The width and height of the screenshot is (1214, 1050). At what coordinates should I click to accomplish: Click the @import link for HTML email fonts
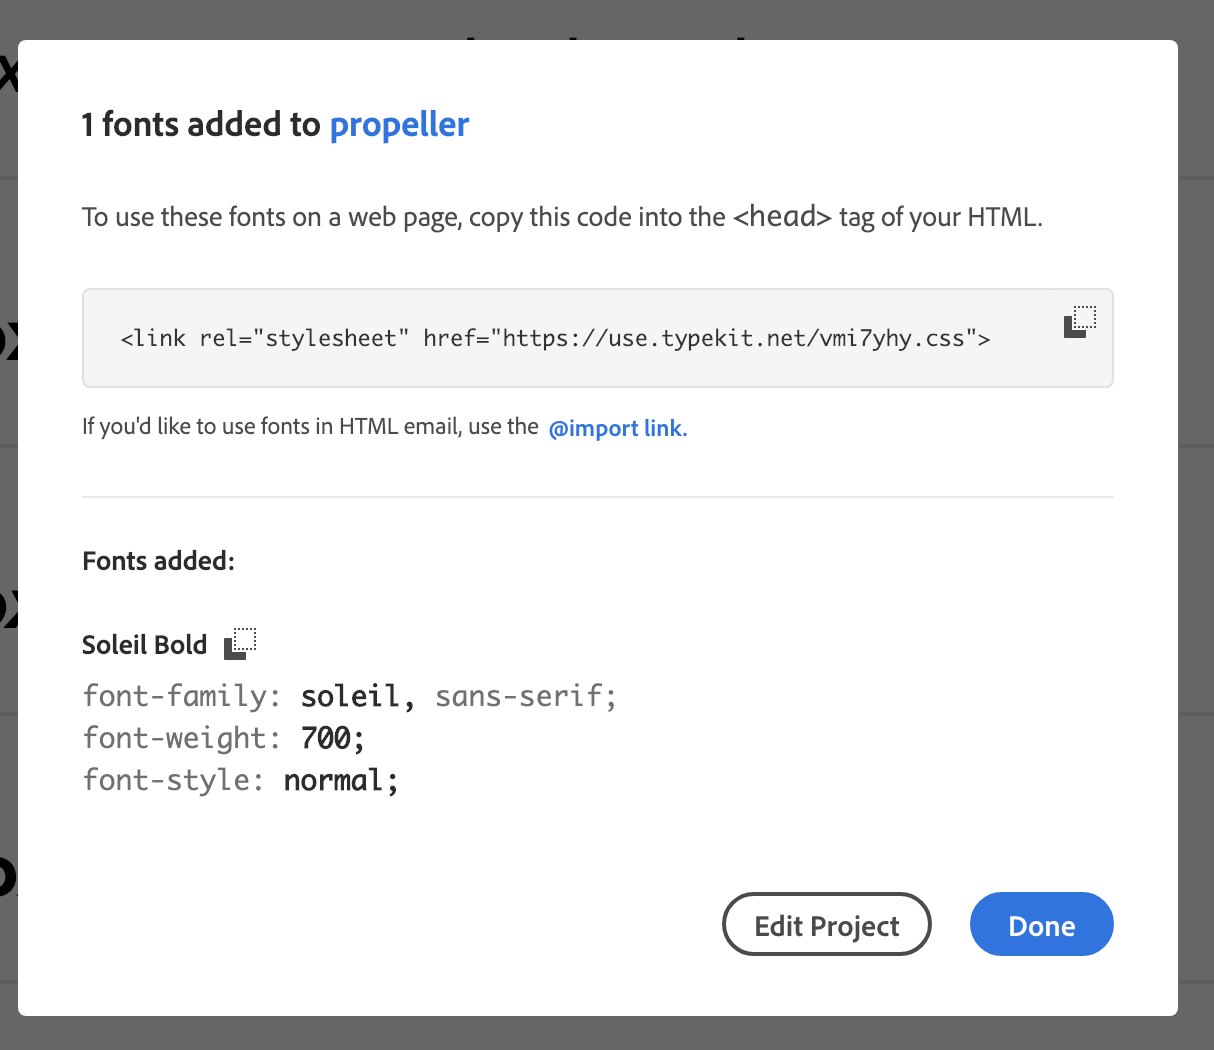click(x=617, y=428)
